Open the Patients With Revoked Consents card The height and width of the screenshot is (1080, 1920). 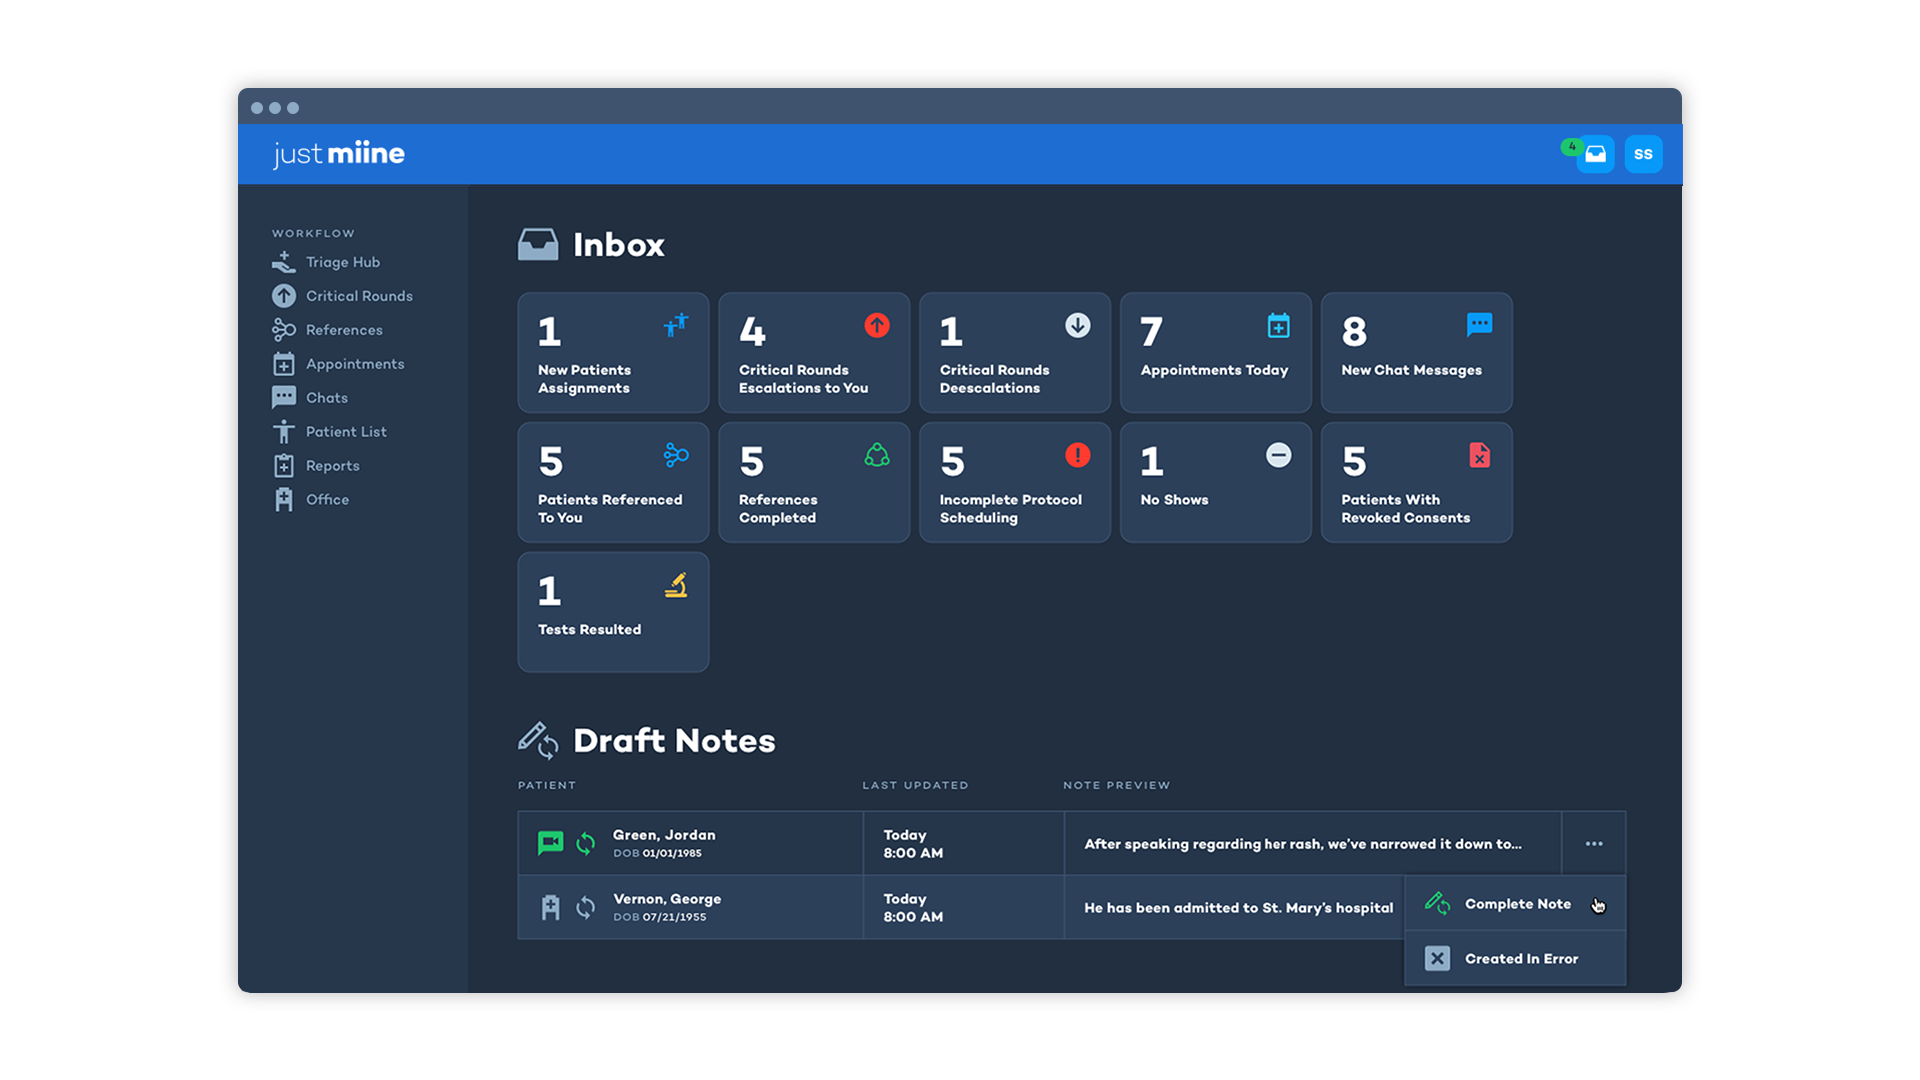click(x=1417, y=483)
